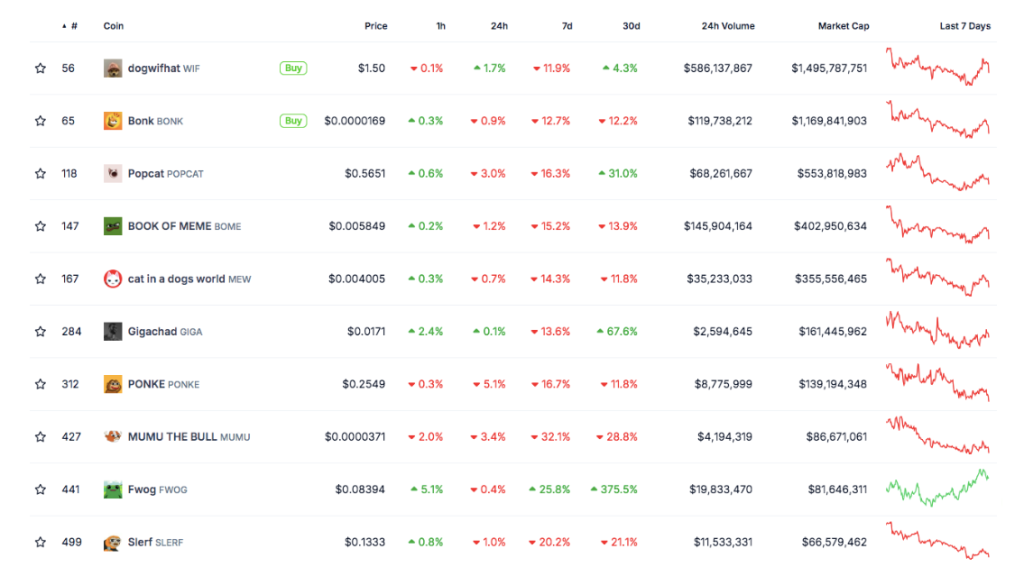Open the PONKE coin name link
This screenshot has height=567, width=1024.
[x=146, y=384]
